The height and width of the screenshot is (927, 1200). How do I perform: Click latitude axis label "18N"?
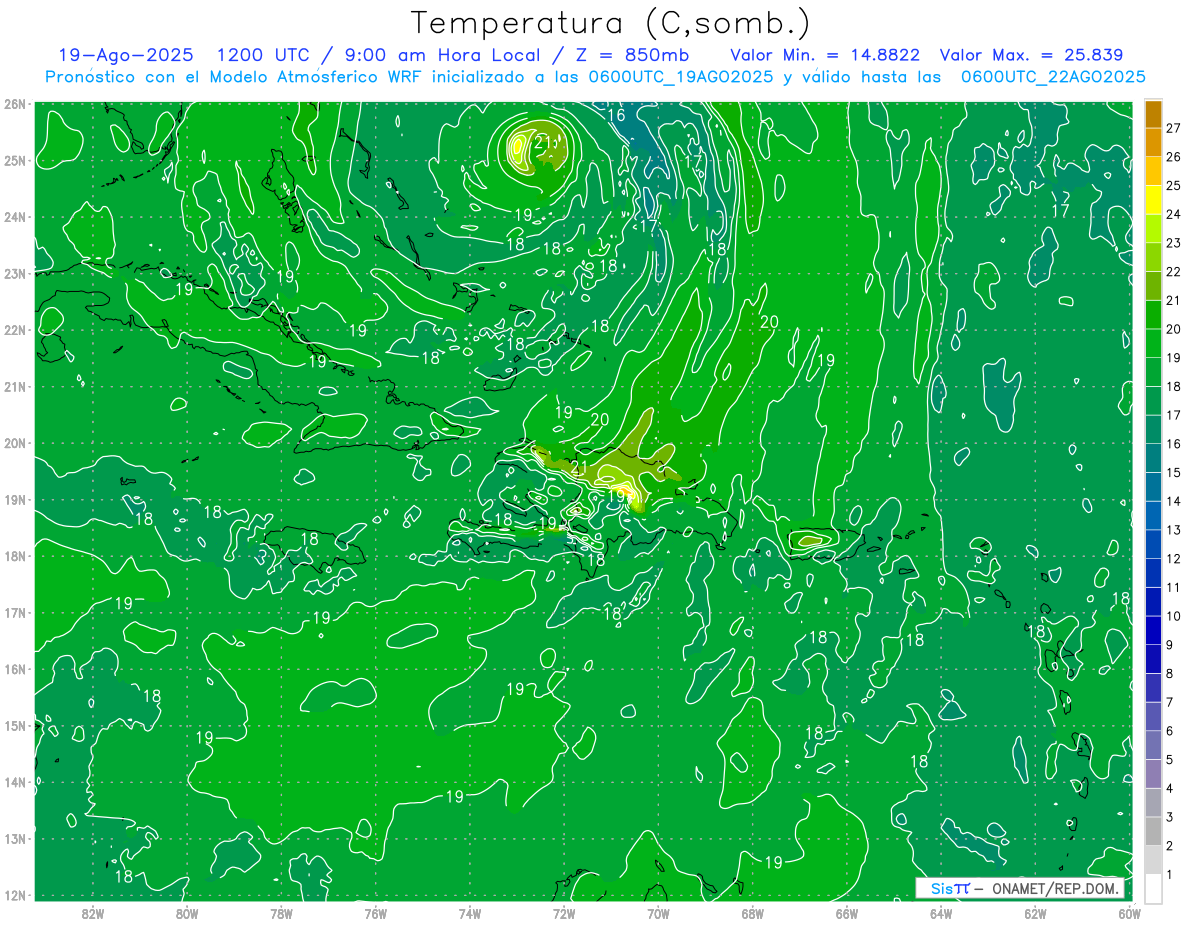(14, 556)
